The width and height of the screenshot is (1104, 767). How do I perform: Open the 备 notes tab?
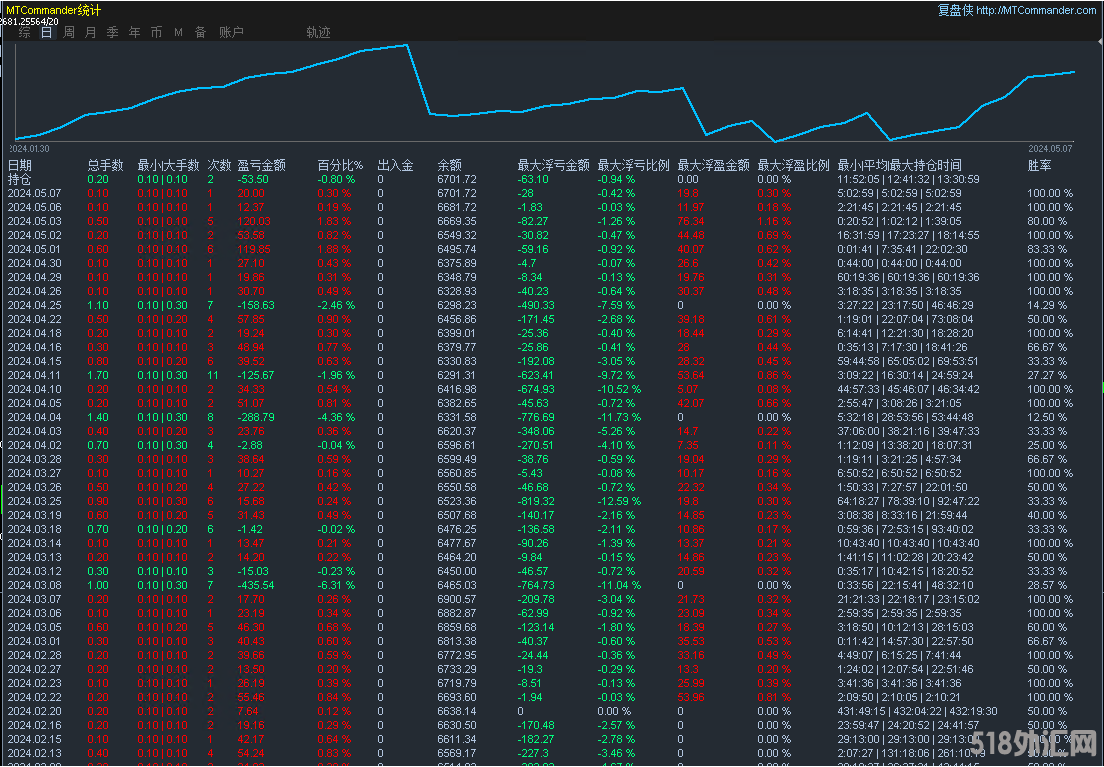[x=200, y=32]
